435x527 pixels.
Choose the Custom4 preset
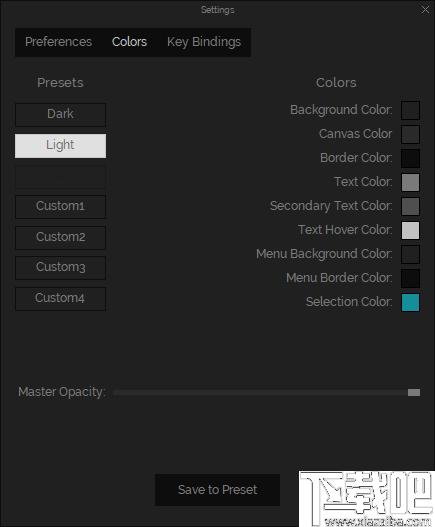(x=61, y=298)
